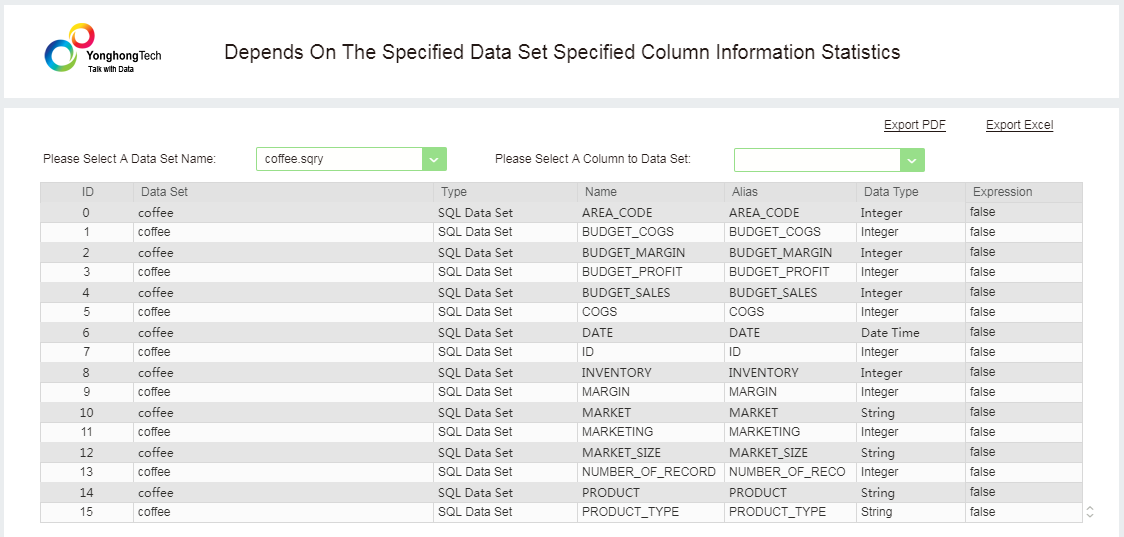1124x537 pixels.
Task: Click the table scroll arrows at bottom right
Action: pyautogui.click(x=1090, y=512)
